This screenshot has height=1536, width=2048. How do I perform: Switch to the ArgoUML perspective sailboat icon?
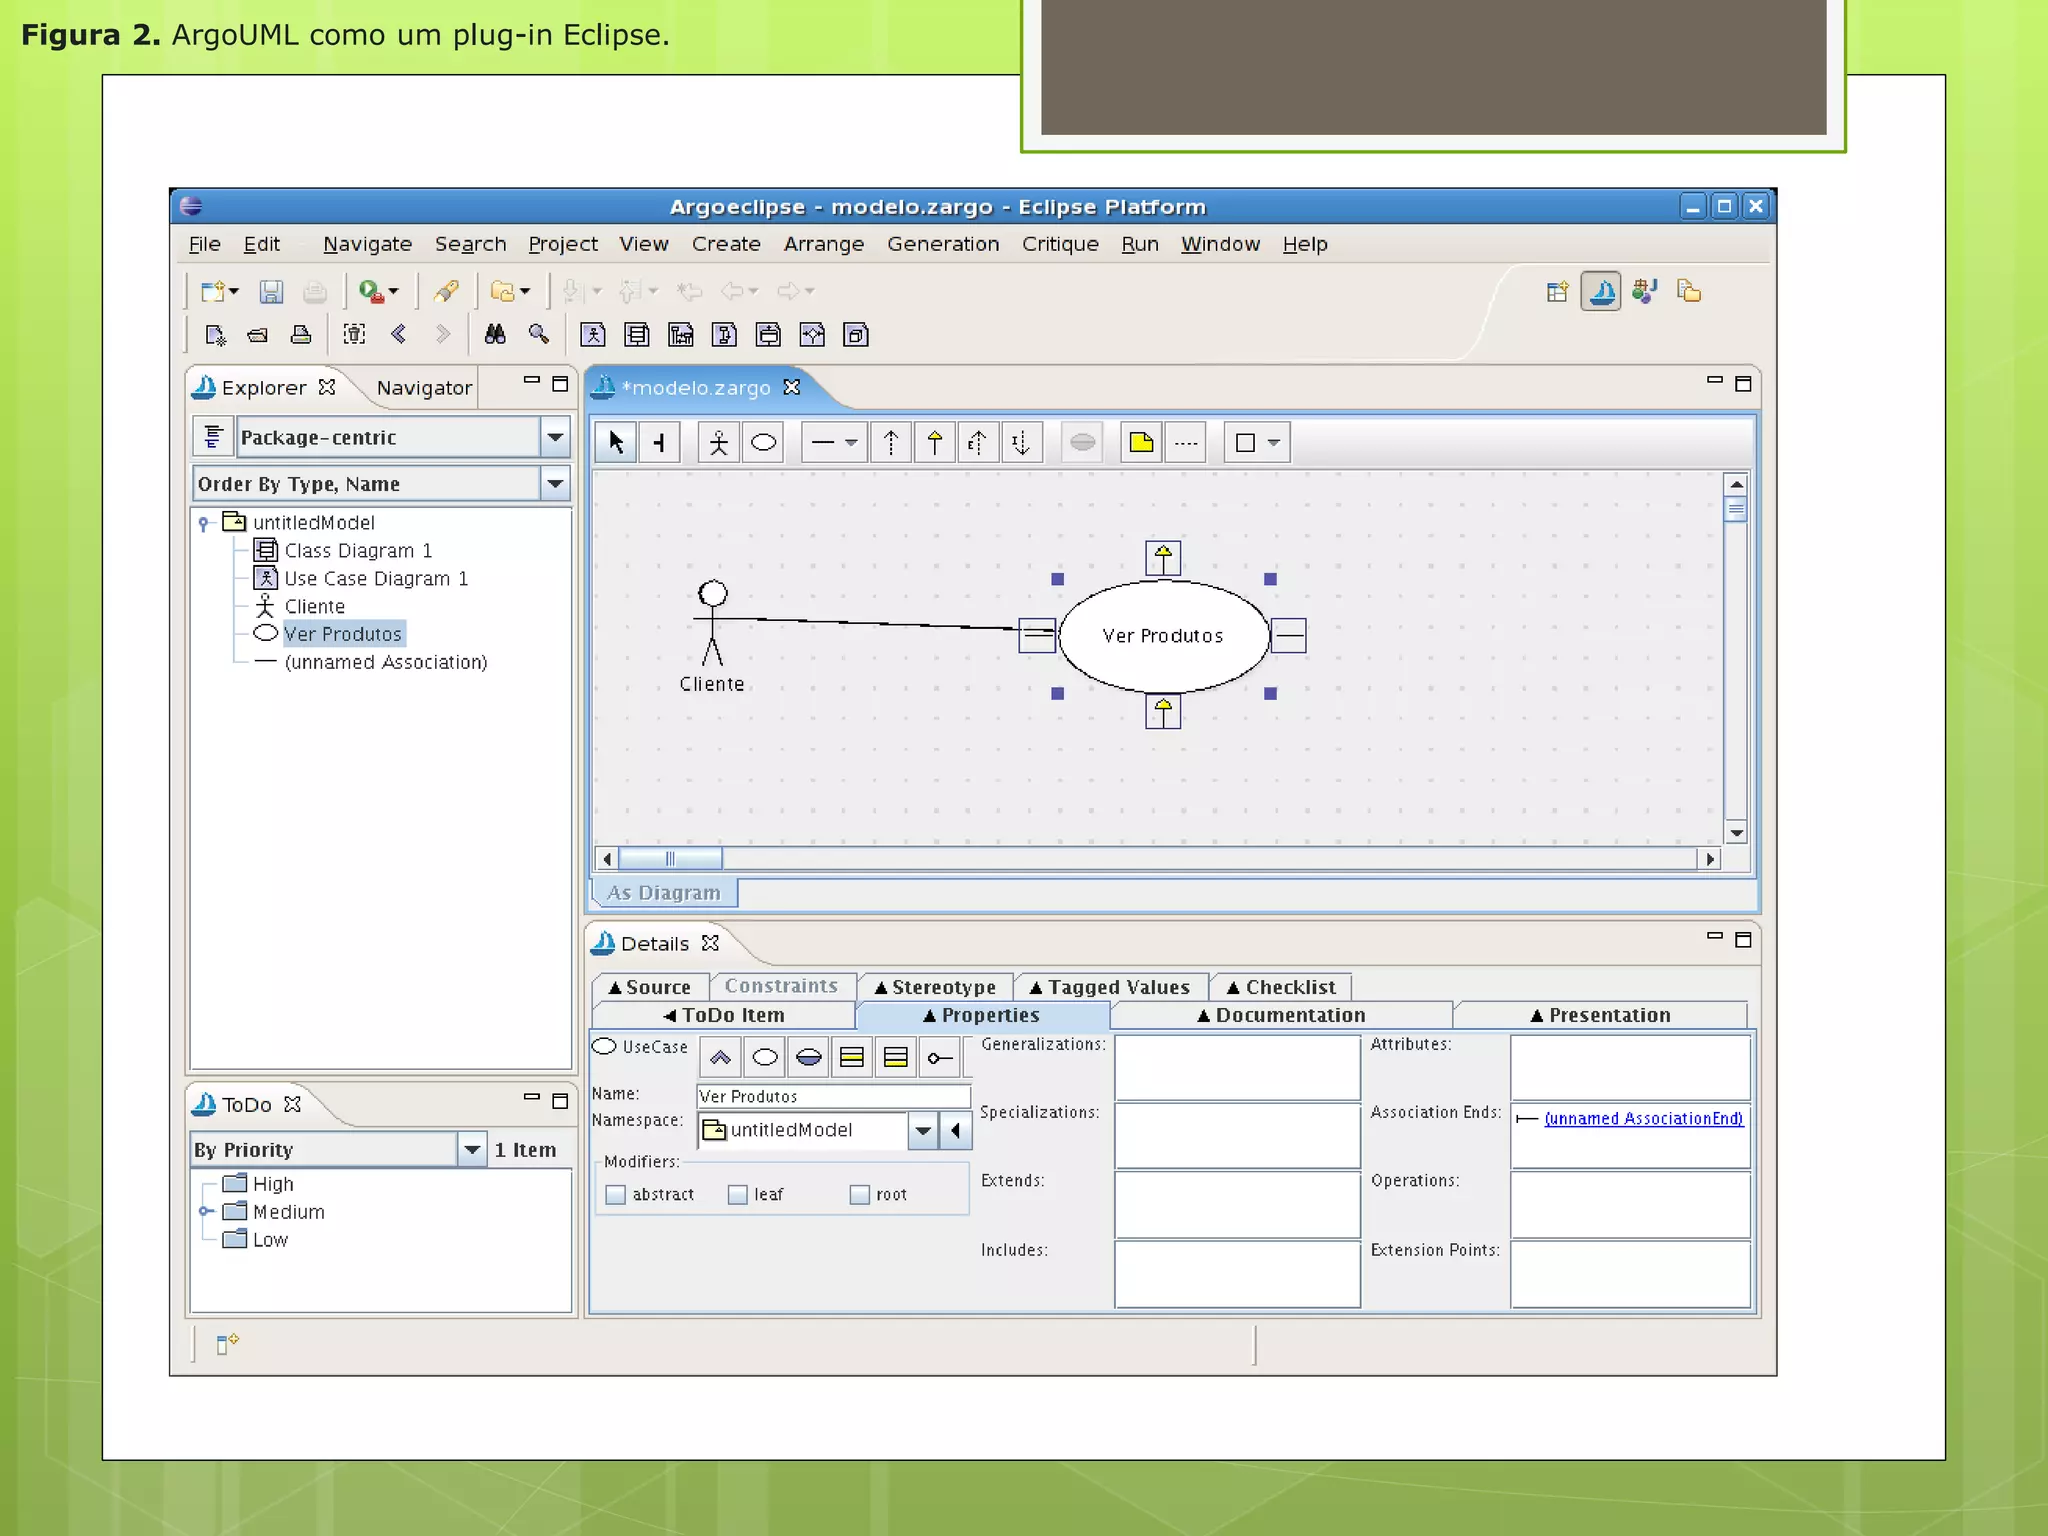click(1601, 291)
